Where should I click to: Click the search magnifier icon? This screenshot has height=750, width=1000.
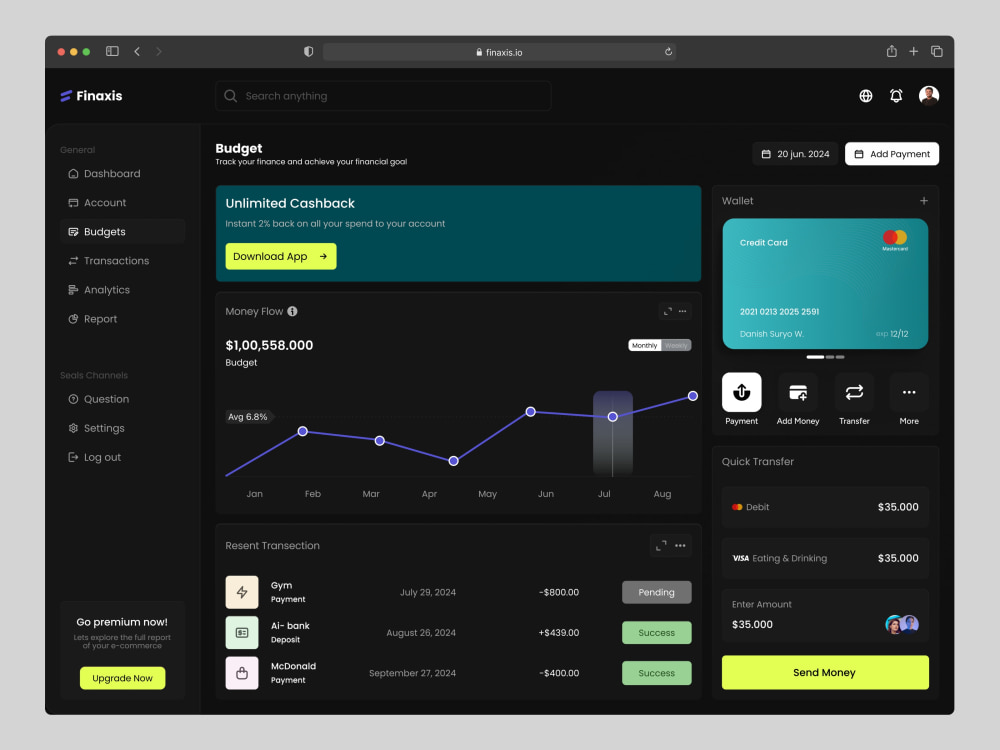tap(230, 96)
